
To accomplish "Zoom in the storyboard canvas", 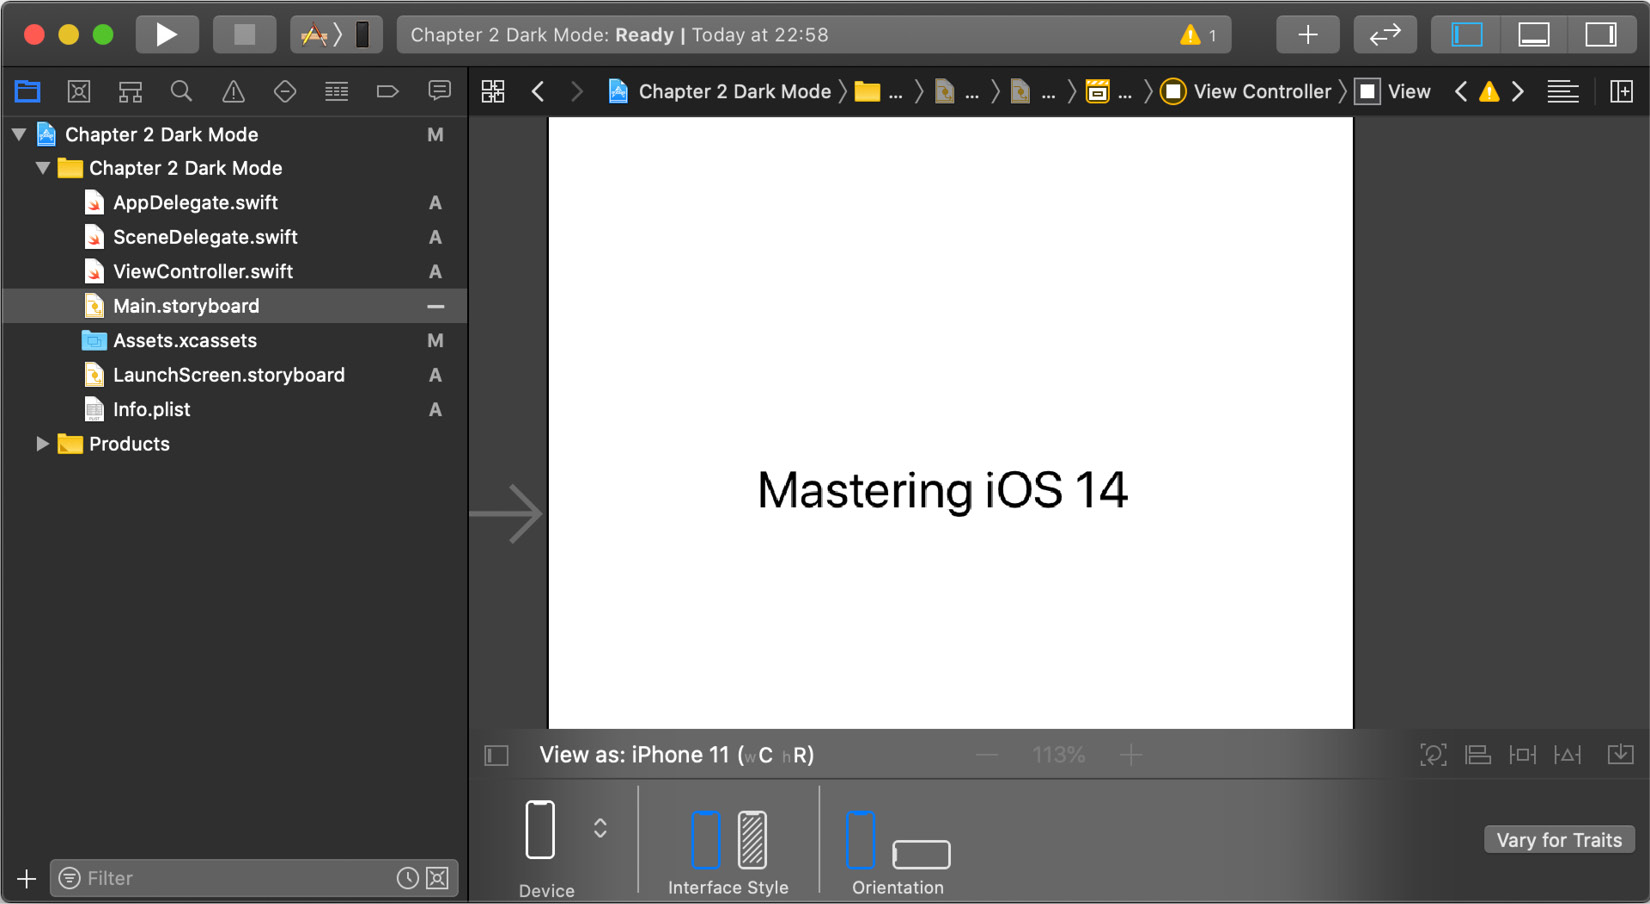I will (1131, 755).
